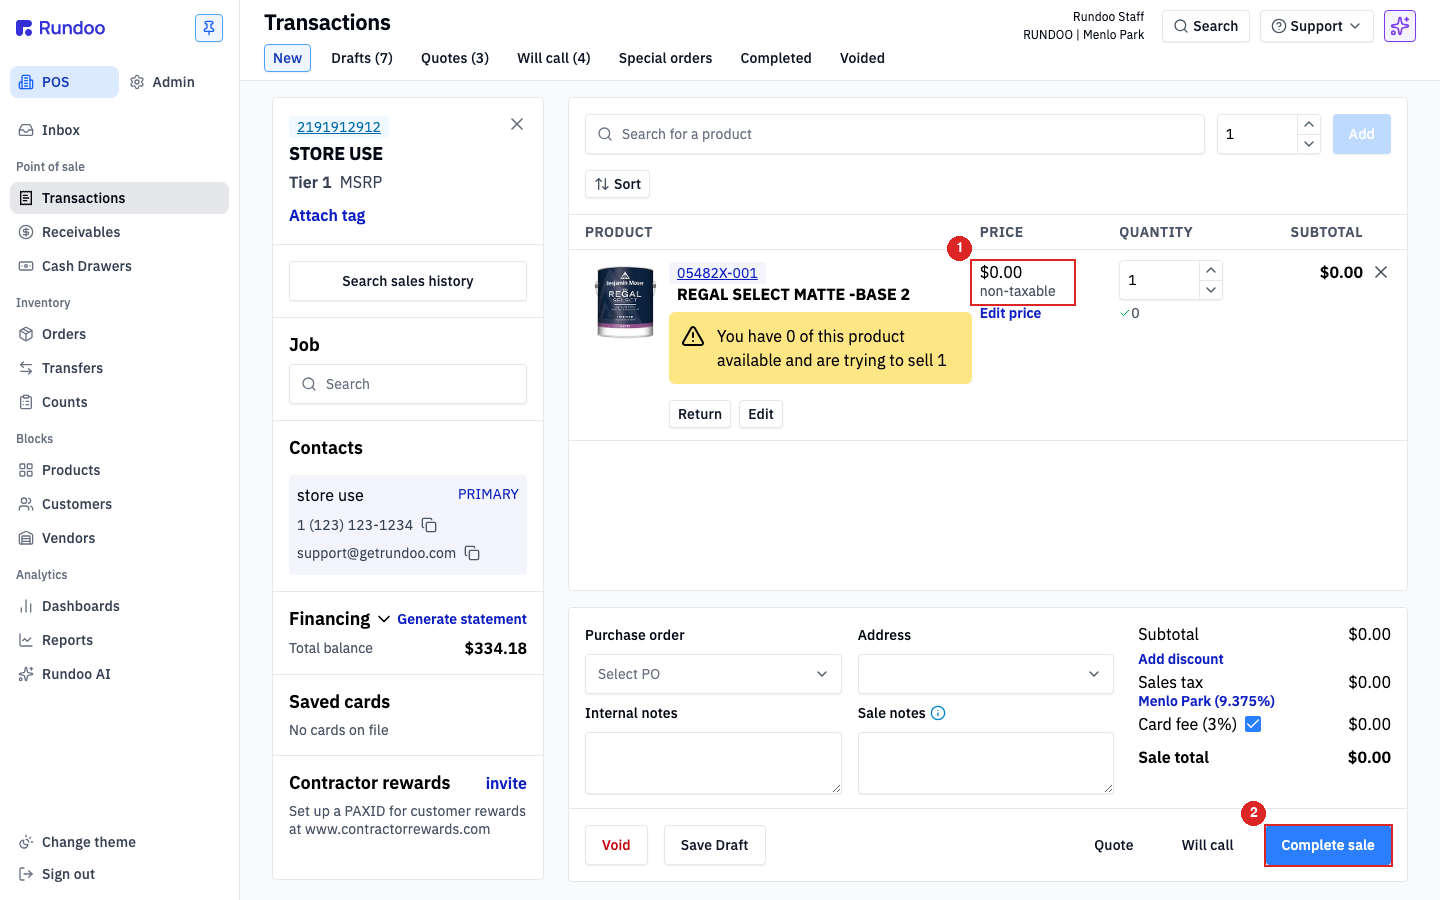The height and width of the screenshot is (900, 1440).
Task: Click the Job search field
Action: click(x=408, y=384)
